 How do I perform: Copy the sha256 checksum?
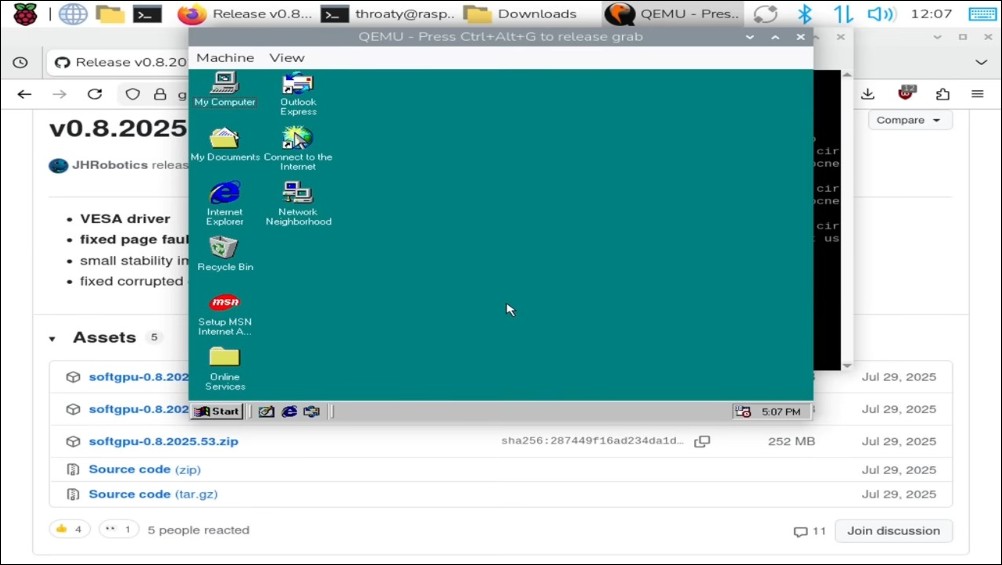[x=702, y=441]
